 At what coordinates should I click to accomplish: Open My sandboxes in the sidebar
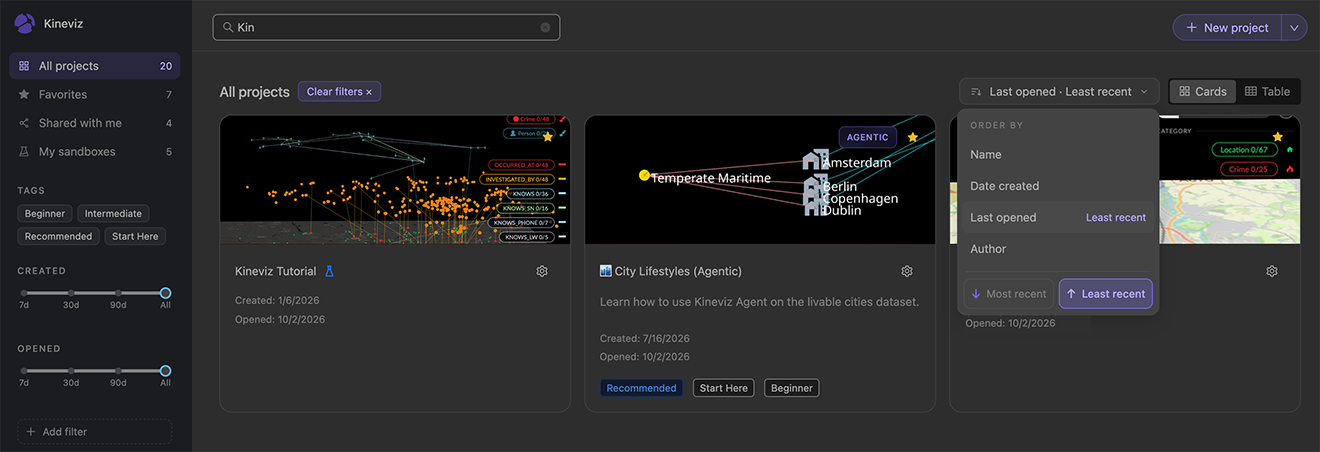[95, 152]
